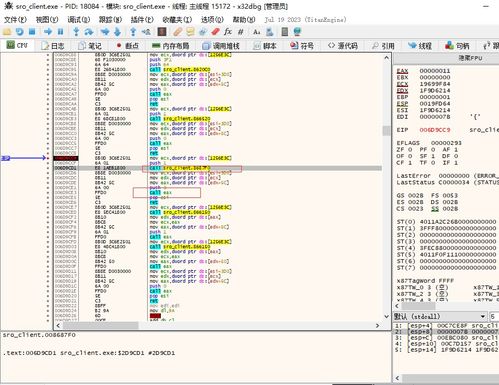Switch to the 源代码 tab
This screenshot has width=499, height=385.
343,46
